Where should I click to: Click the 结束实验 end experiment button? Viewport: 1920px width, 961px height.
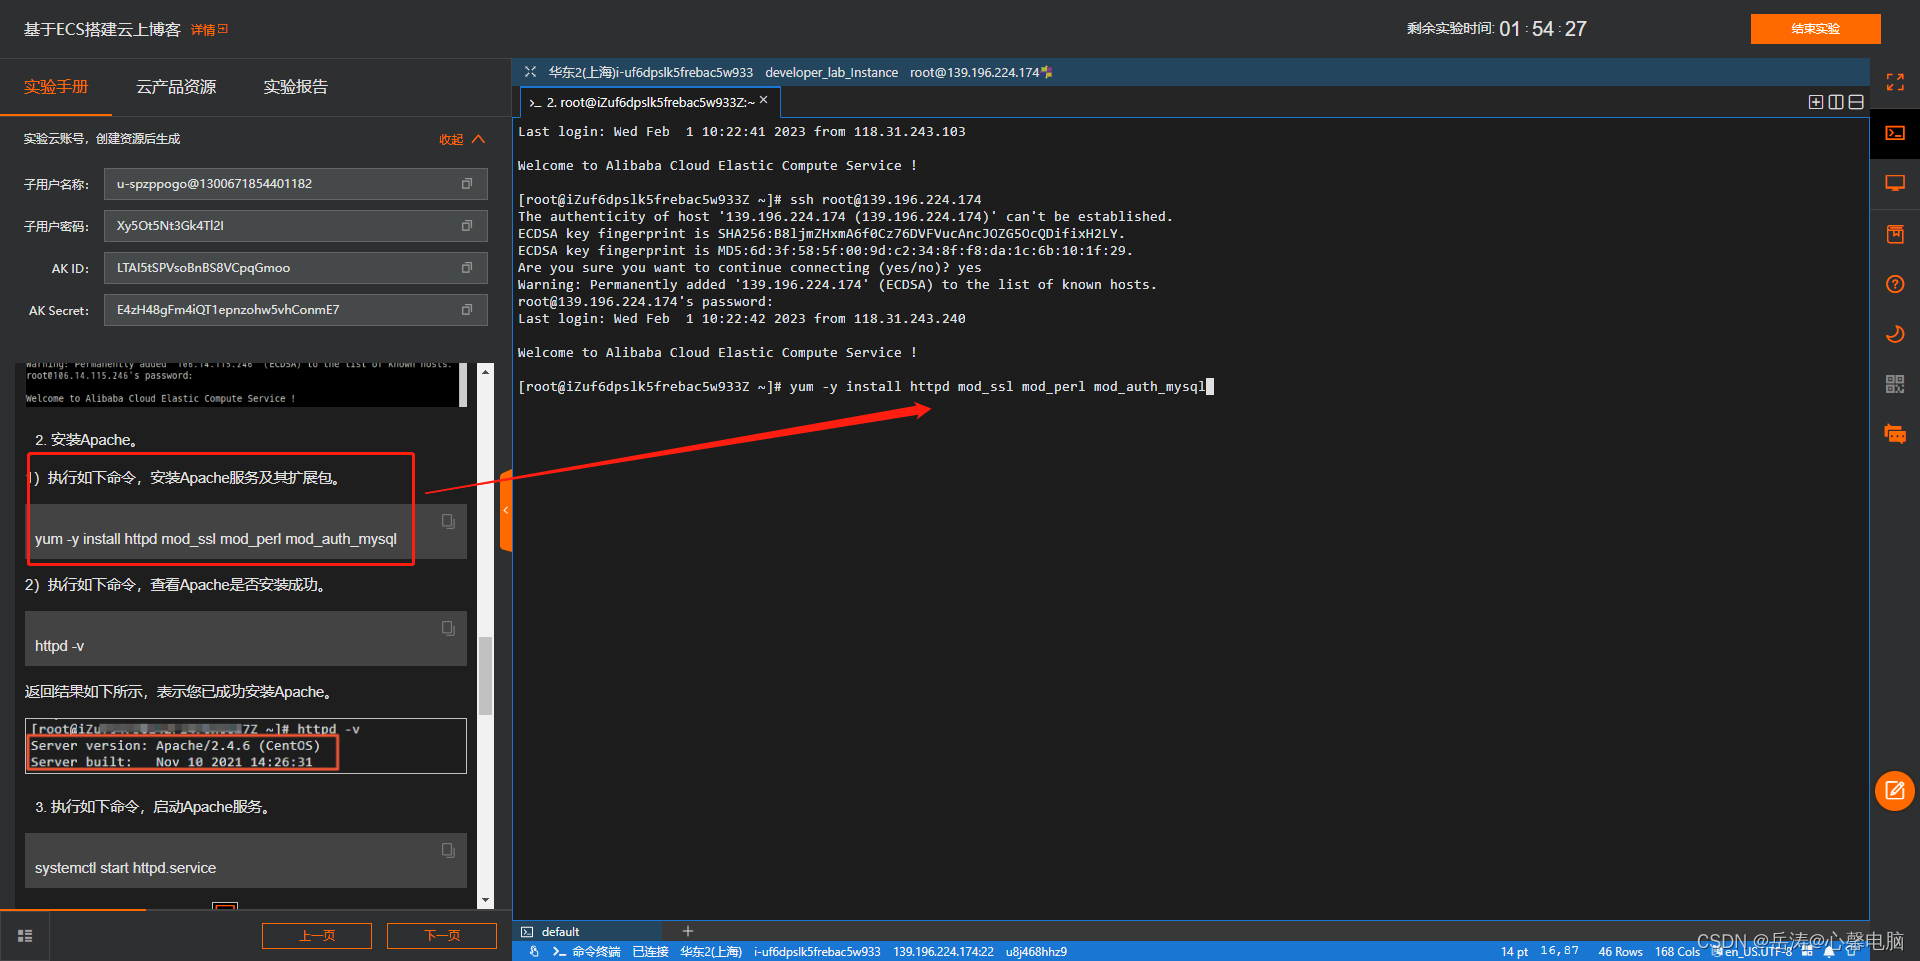[1815, 28]
